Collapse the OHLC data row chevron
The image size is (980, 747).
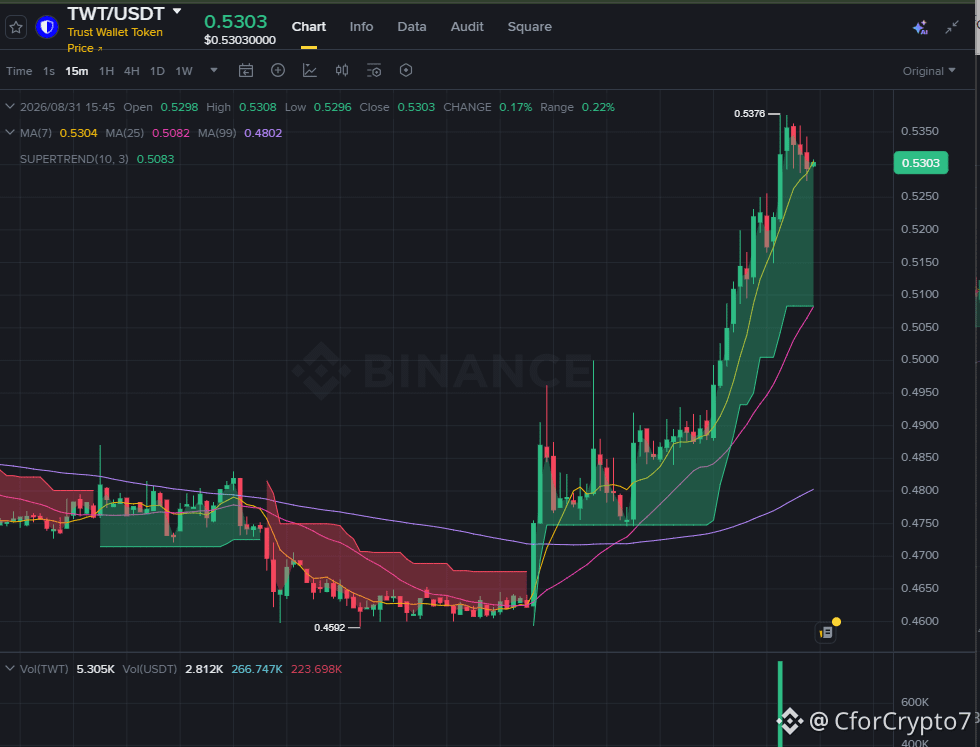pyautogui.click(x=9, y=107)
